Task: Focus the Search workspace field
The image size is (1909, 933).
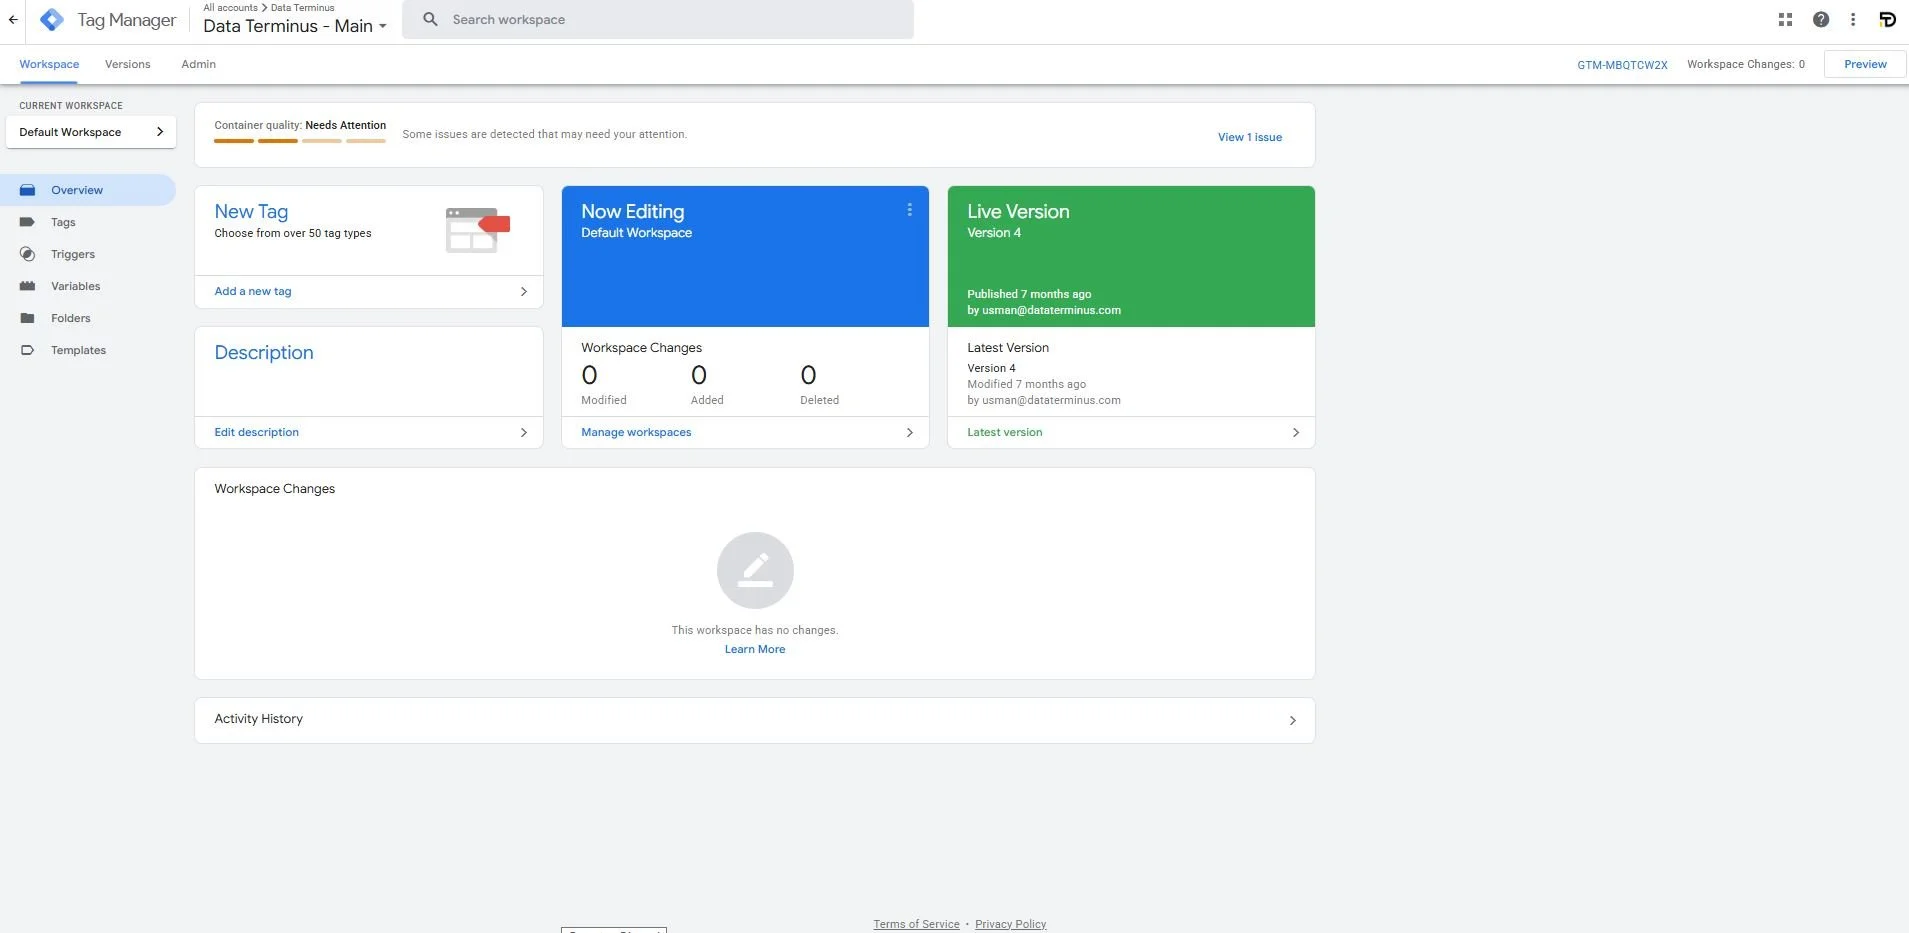Action: 658,19
